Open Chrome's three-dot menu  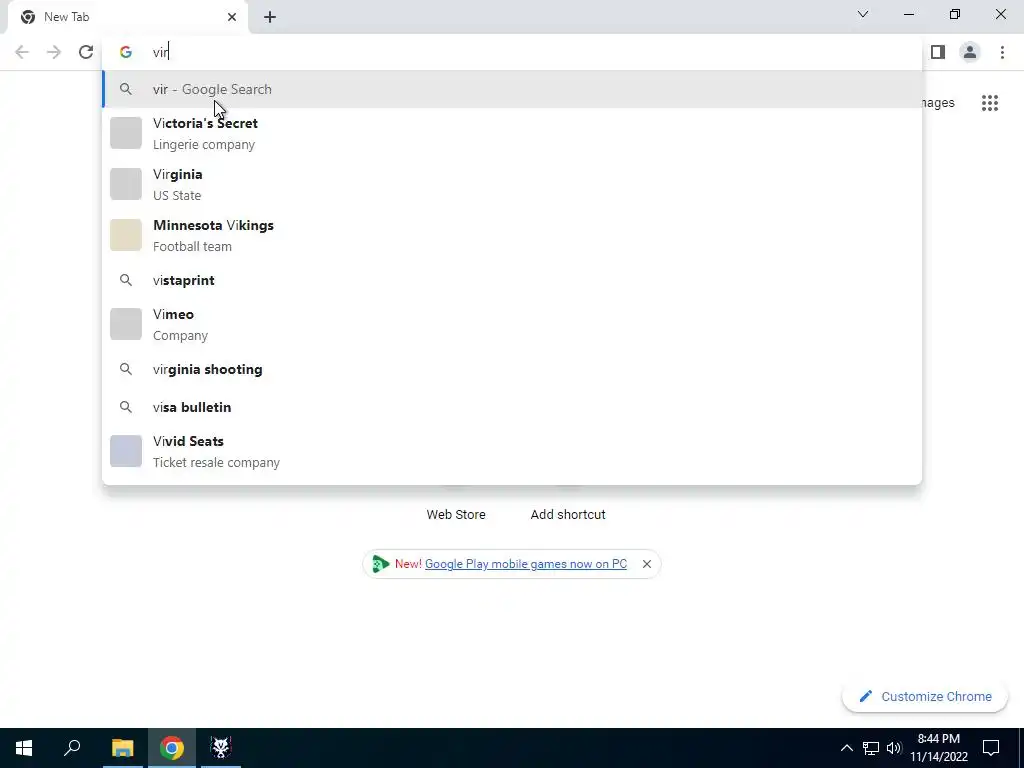click(1002, 52)
